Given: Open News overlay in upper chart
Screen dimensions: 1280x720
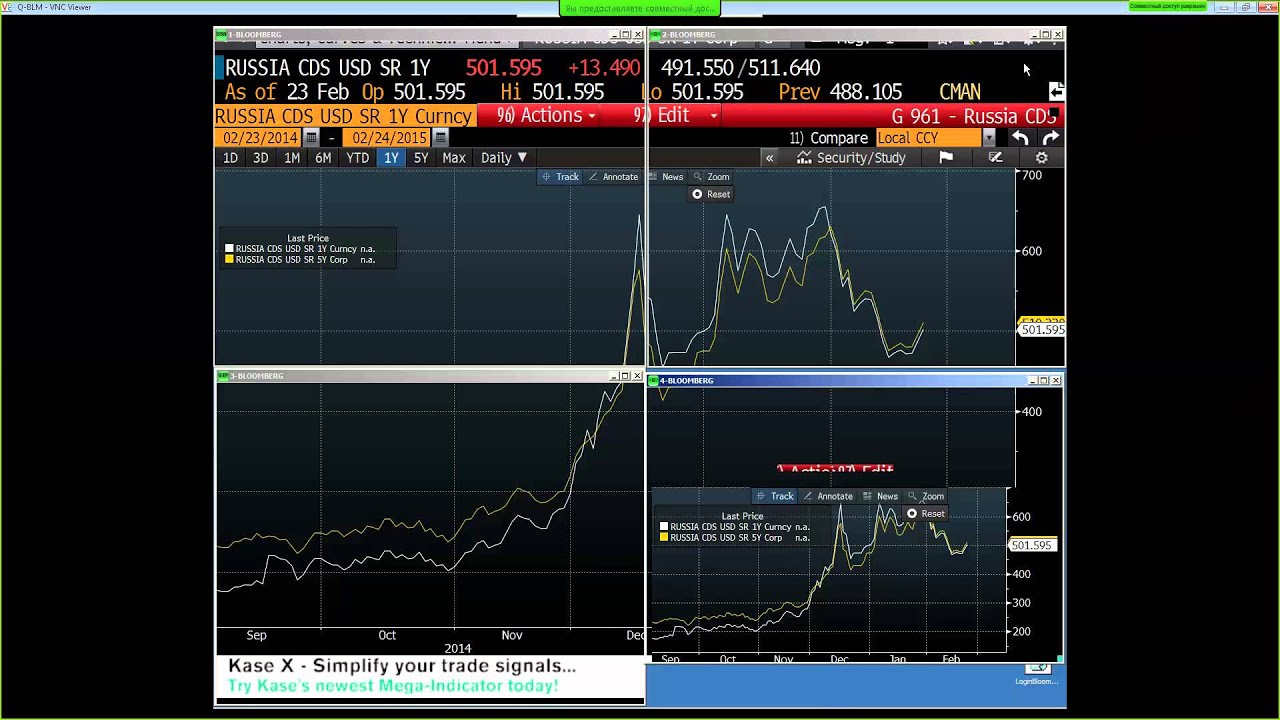Looking at the screenshot, I should (666, 177).
